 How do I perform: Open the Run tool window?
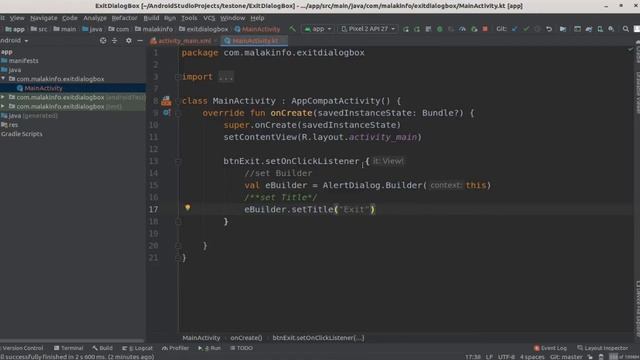point(209,348)
